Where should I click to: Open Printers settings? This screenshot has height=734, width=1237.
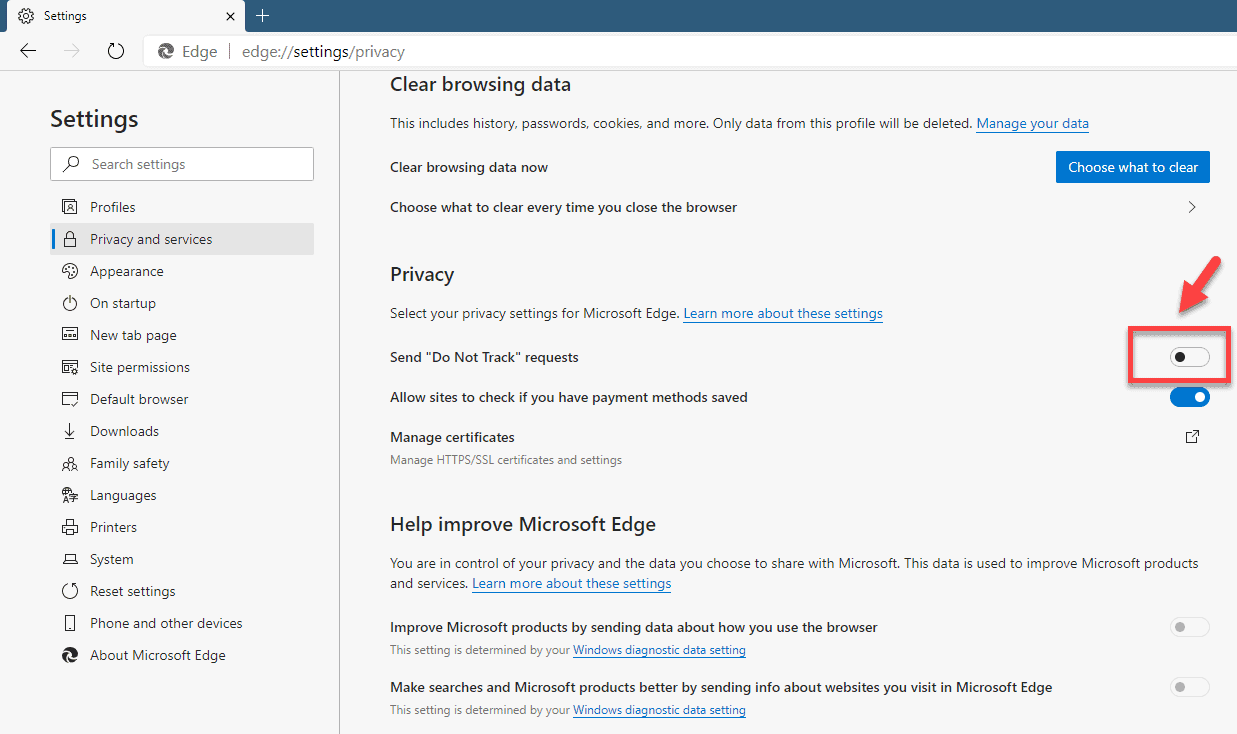(x=182, y=527)
